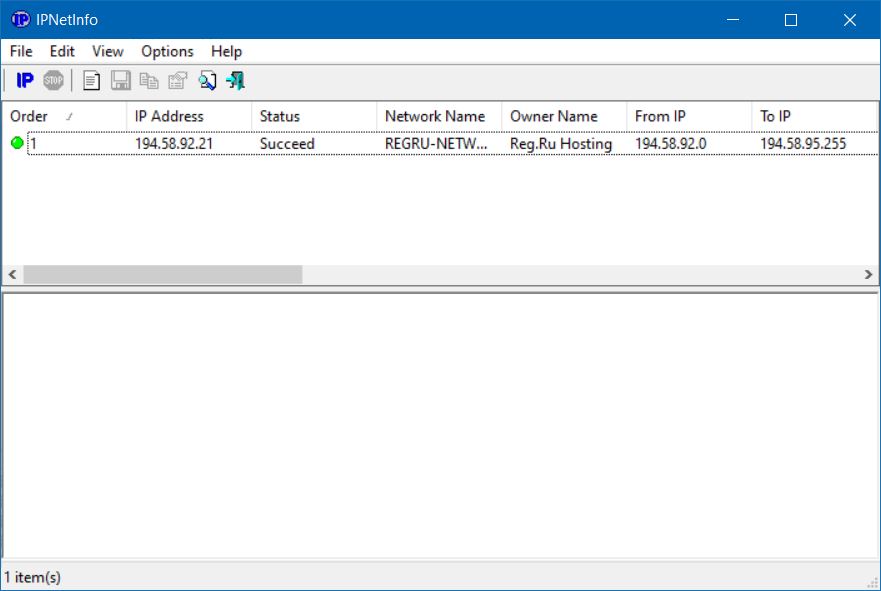Image resolution: width=881 pixels, height=591 pixels.
Task: Sort by the From IP column header
Action: [x=689, y=116]
